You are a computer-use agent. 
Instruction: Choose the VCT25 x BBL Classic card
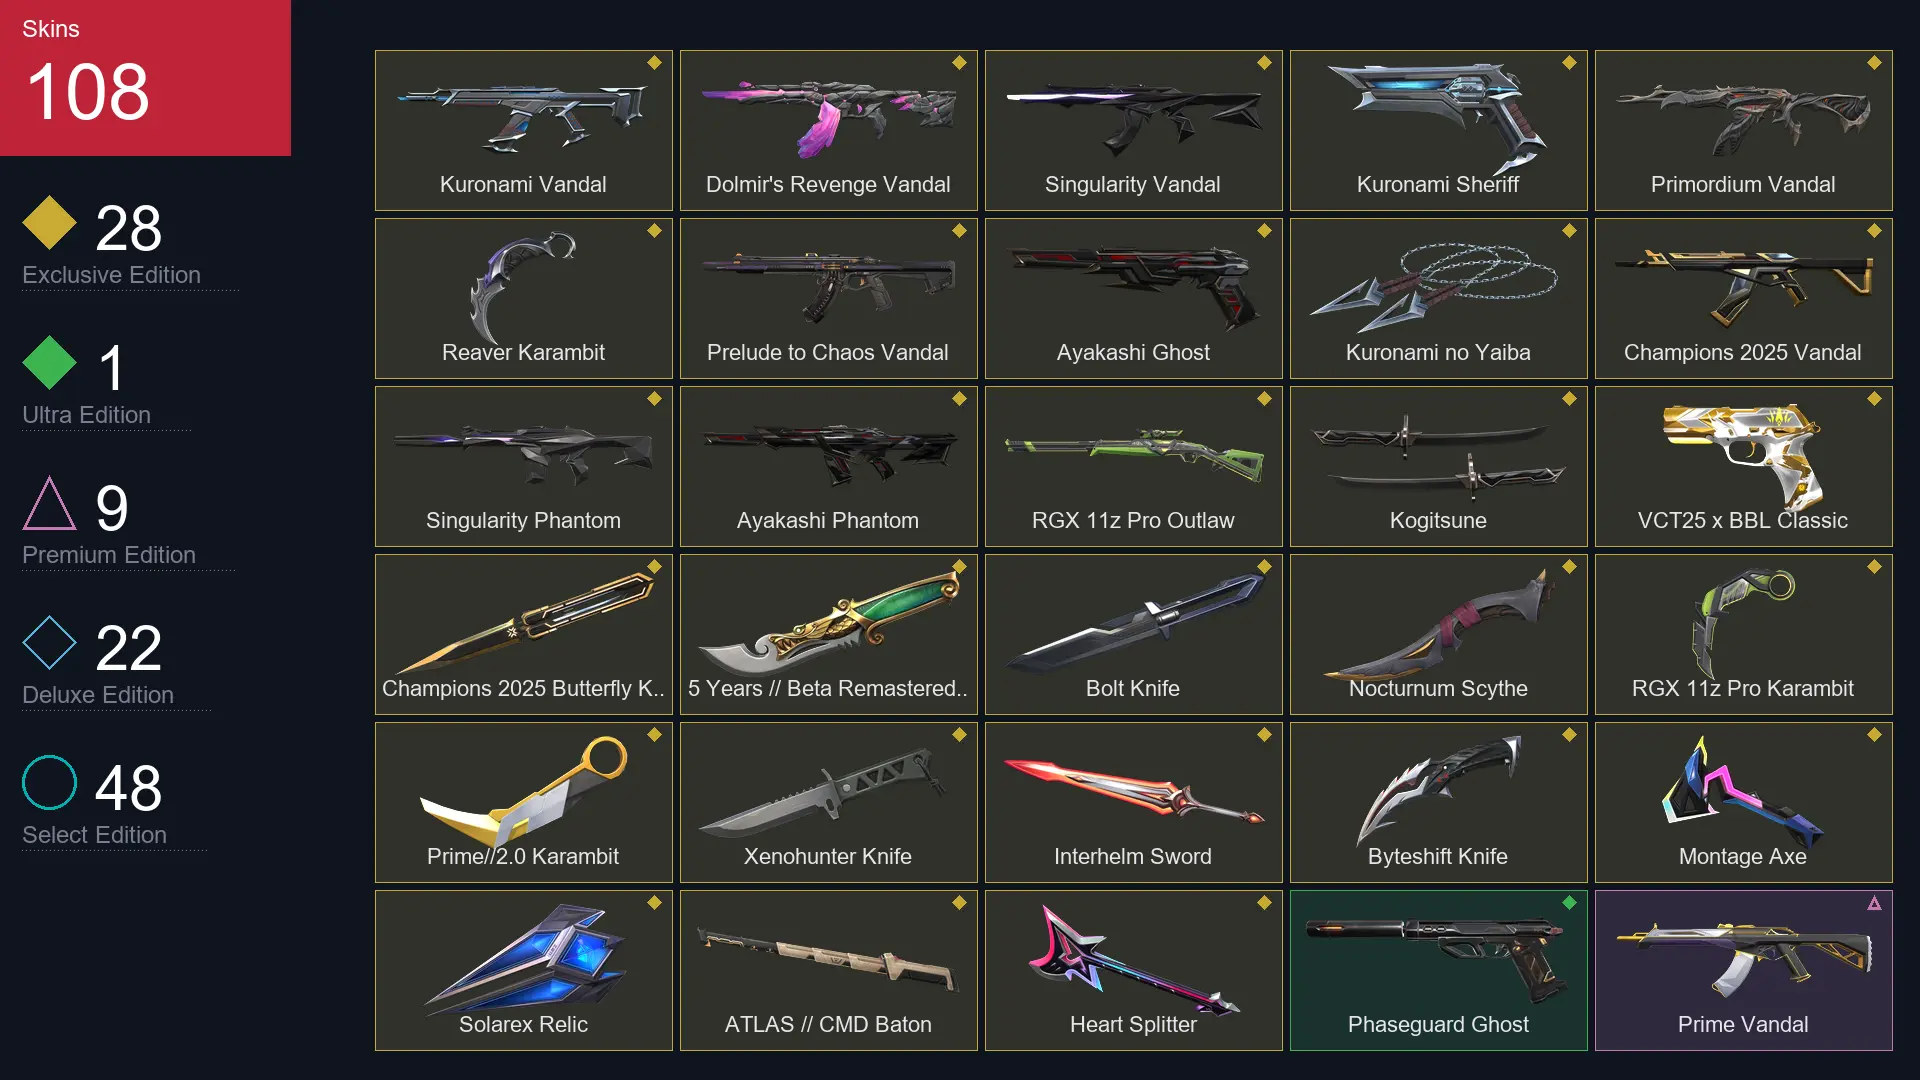(1743, 466)
